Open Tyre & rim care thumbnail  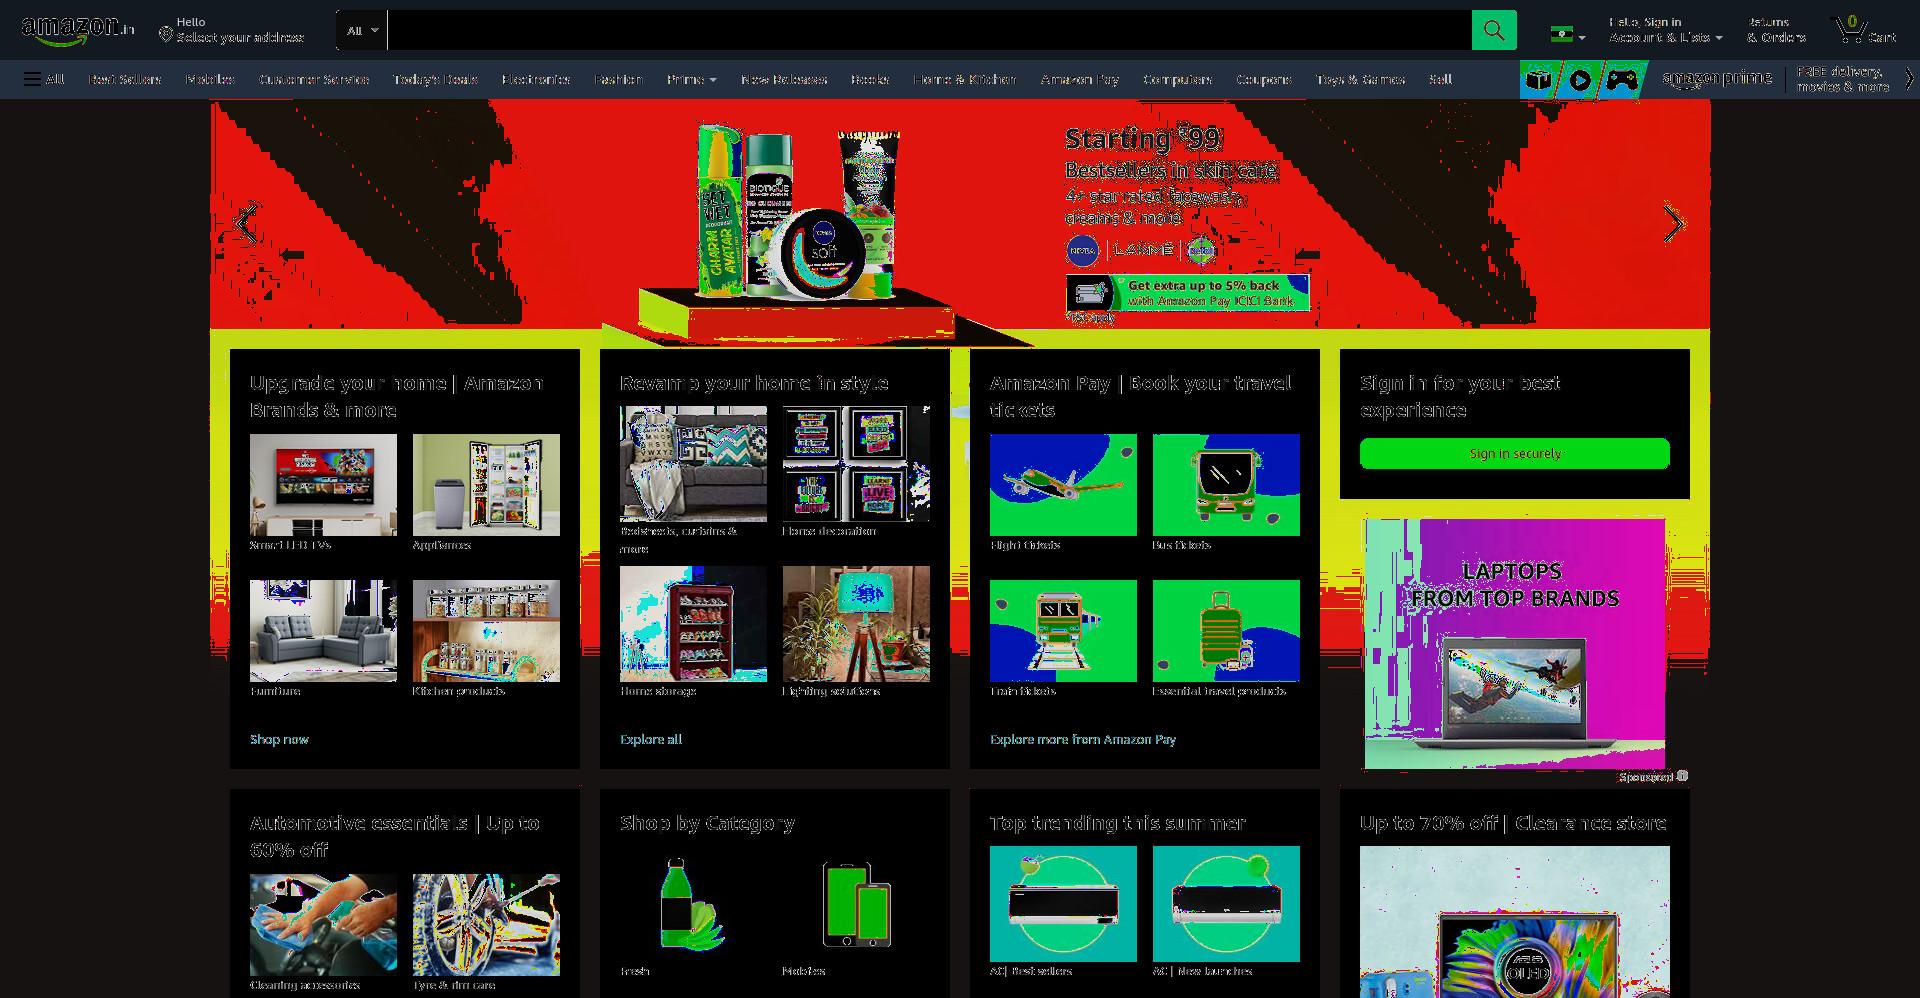click(x=486, y=925)
